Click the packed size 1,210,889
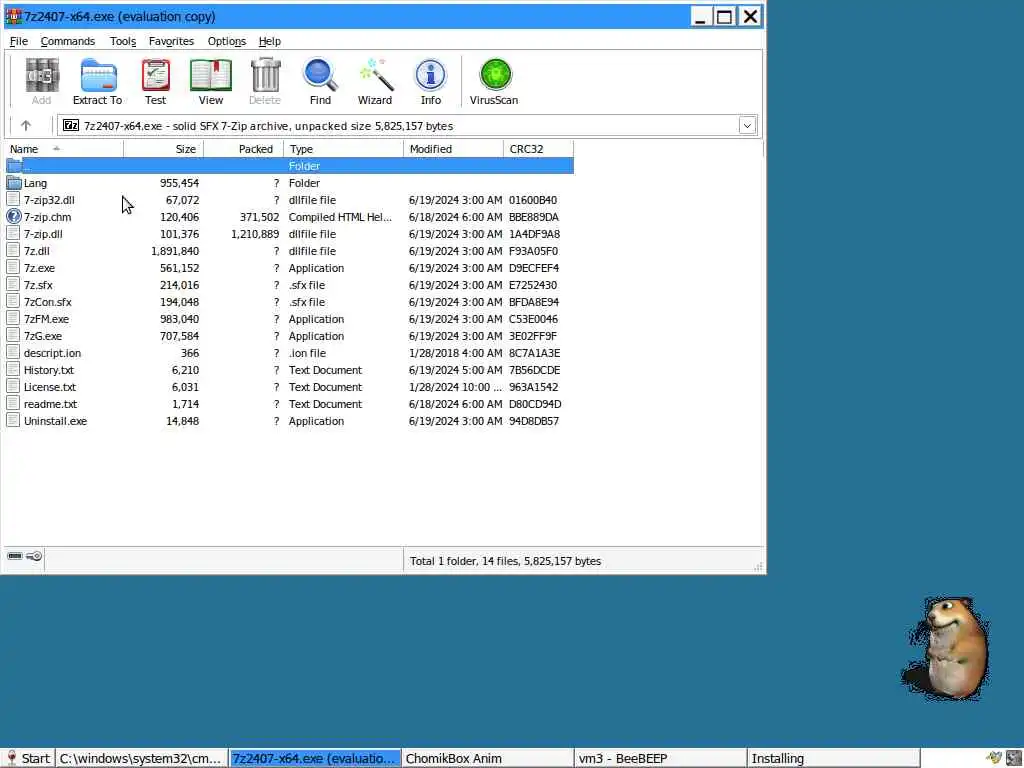1024x768 pixels. [255, 234]
